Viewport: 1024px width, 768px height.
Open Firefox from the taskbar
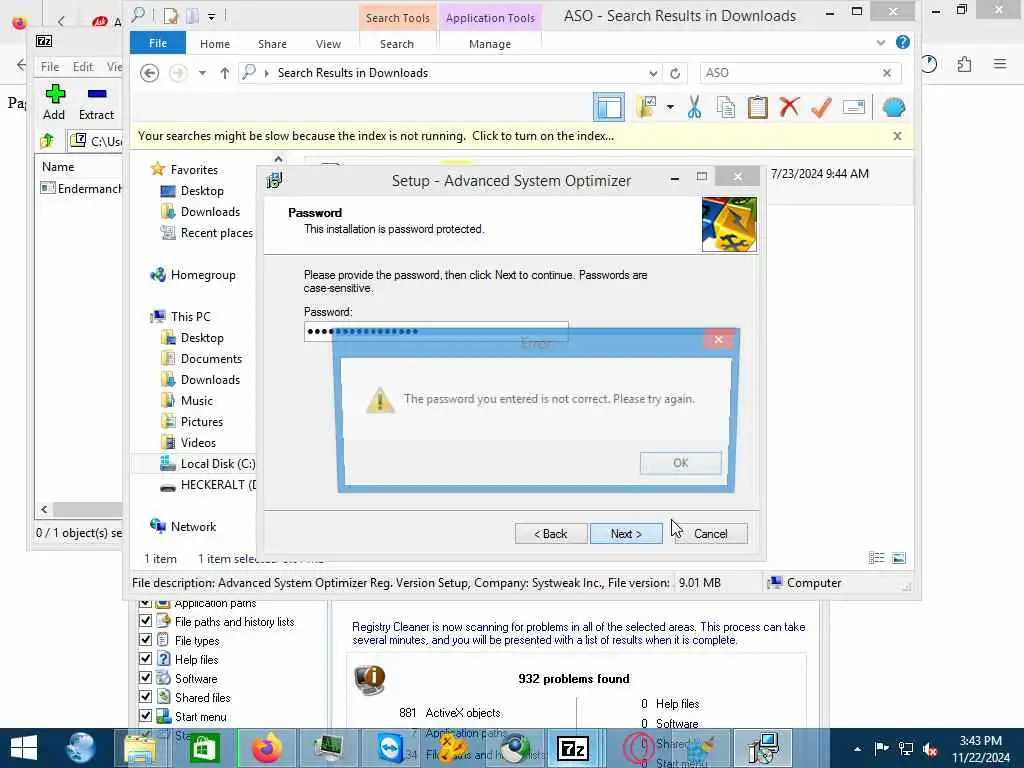(x=266, y=748)
